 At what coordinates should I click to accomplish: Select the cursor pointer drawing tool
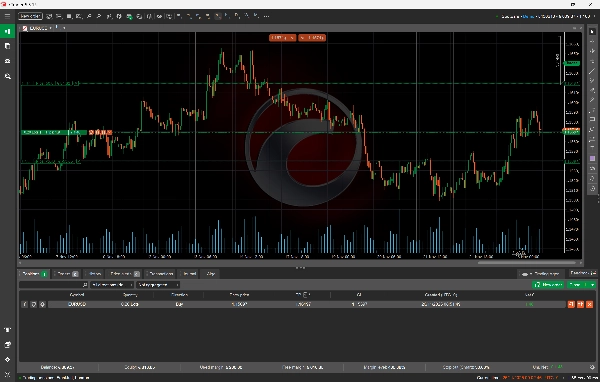point(592,31)
